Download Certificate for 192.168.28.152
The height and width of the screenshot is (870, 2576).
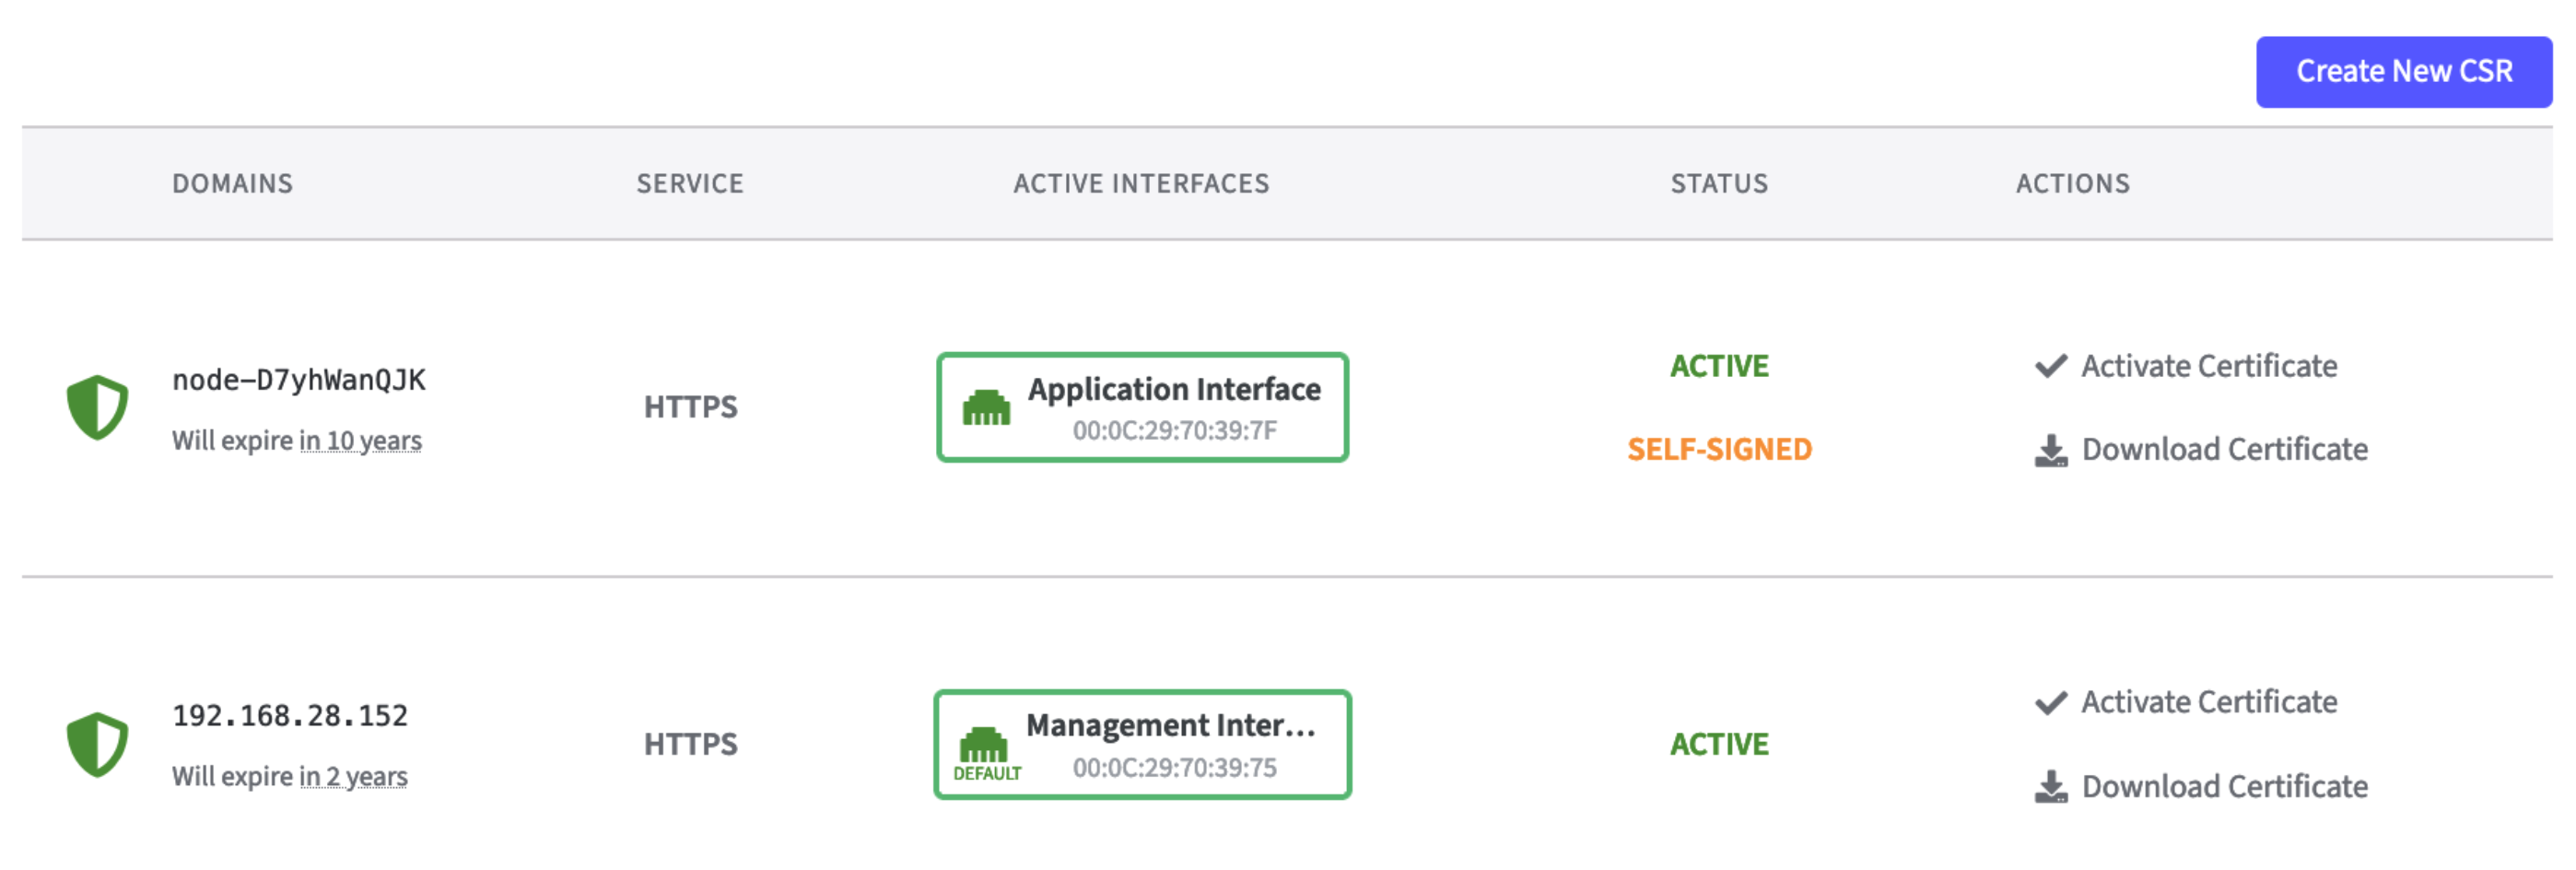pyautogui.click(x=2224, y=787)
